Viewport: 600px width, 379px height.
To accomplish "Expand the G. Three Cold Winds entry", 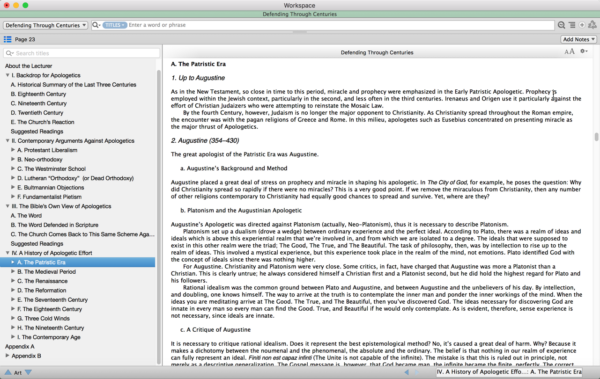I will (x=13, y=318).
